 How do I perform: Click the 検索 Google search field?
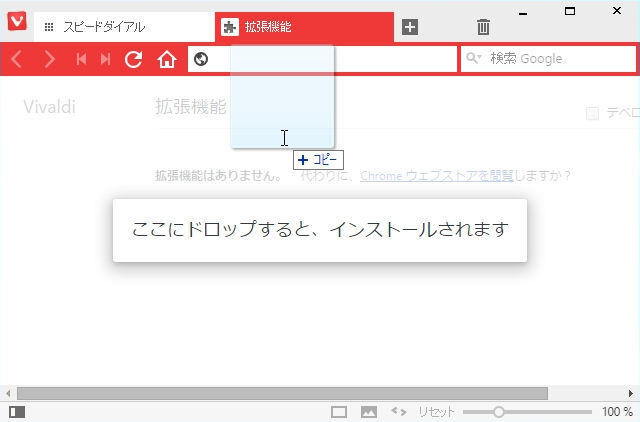(x=549, y=59)
